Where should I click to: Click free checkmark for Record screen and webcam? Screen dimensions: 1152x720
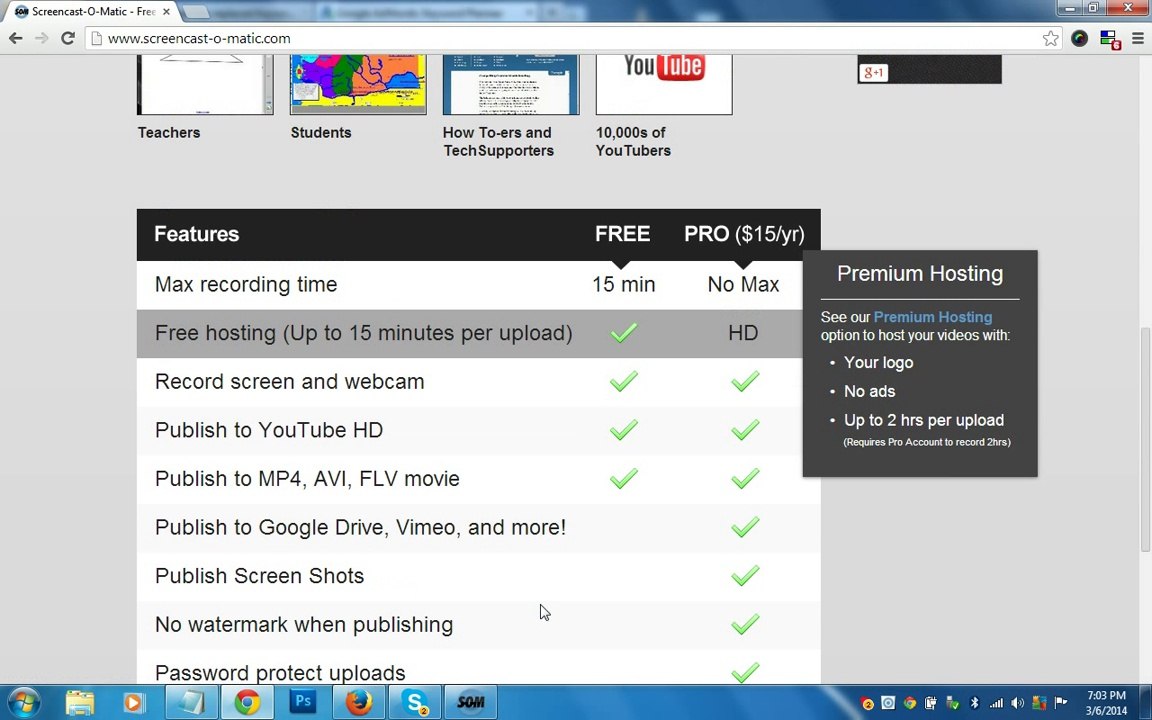pos(623,381)
